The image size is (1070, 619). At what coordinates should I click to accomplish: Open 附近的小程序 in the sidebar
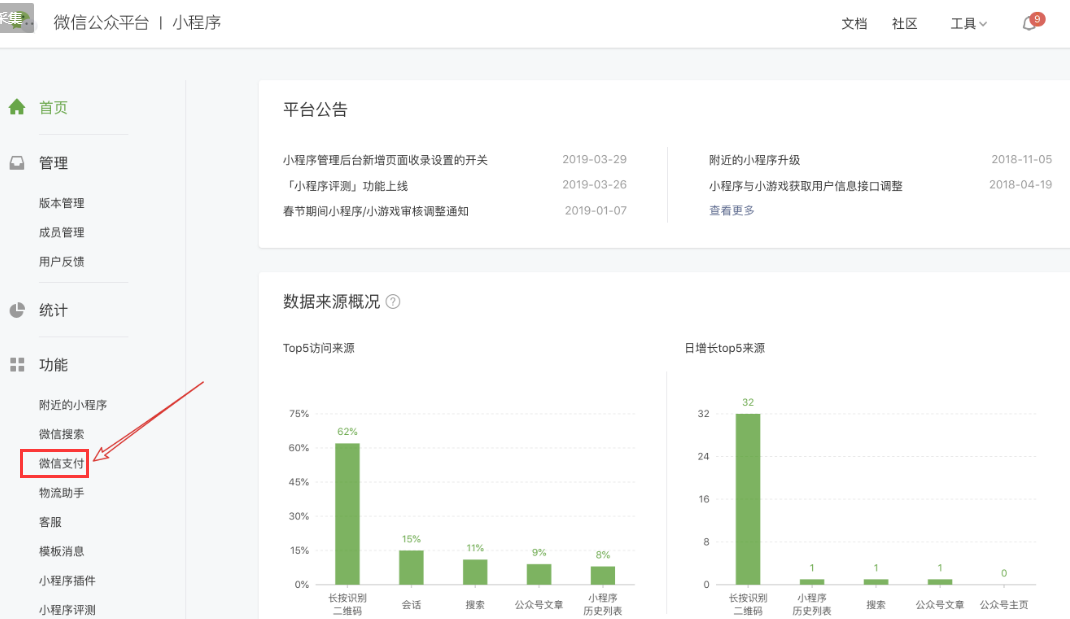[x=73, y=405]
